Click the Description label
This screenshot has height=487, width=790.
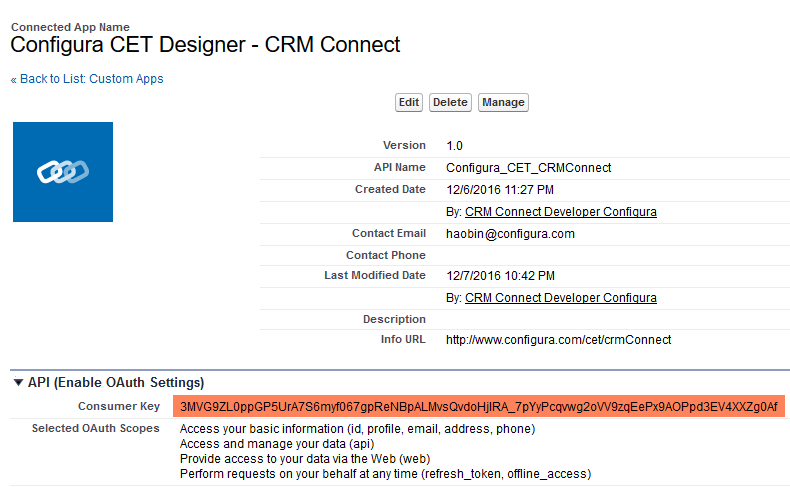(x=394, y=319)
